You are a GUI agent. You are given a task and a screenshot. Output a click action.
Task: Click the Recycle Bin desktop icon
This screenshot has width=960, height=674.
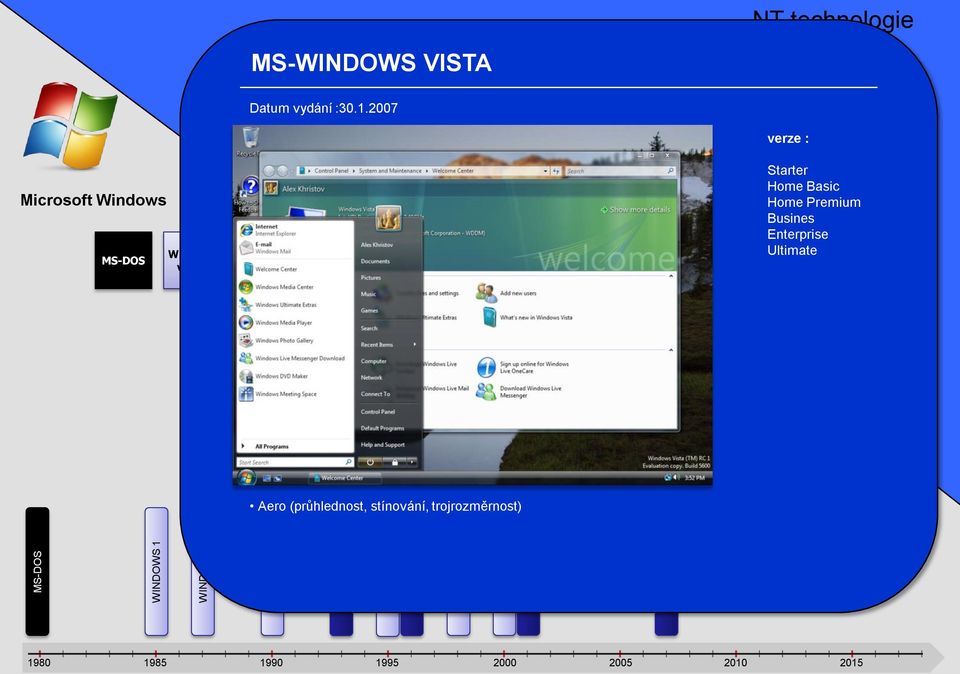tap(250, 137)
